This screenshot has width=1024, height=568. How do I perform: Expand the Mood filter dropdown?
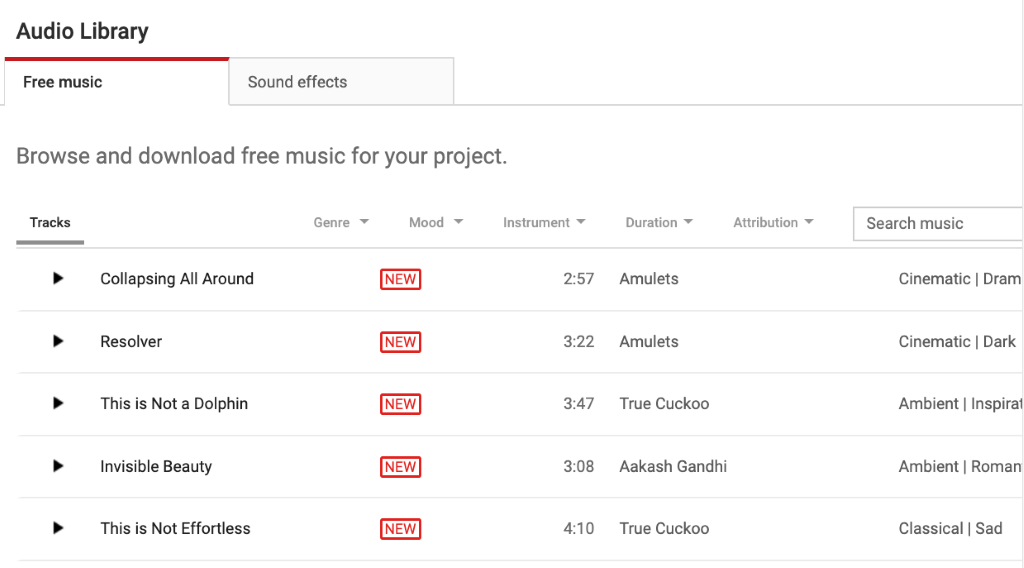point(436,223)
